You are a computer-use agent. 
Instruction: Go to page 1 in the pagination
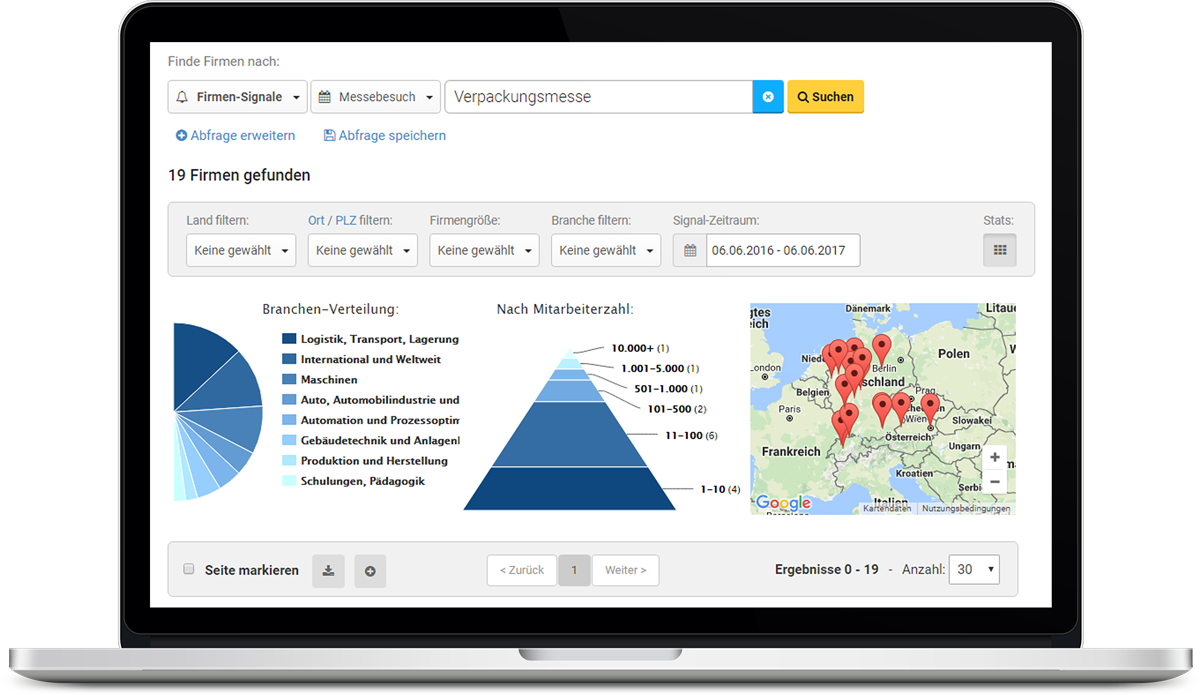point(574,570)
